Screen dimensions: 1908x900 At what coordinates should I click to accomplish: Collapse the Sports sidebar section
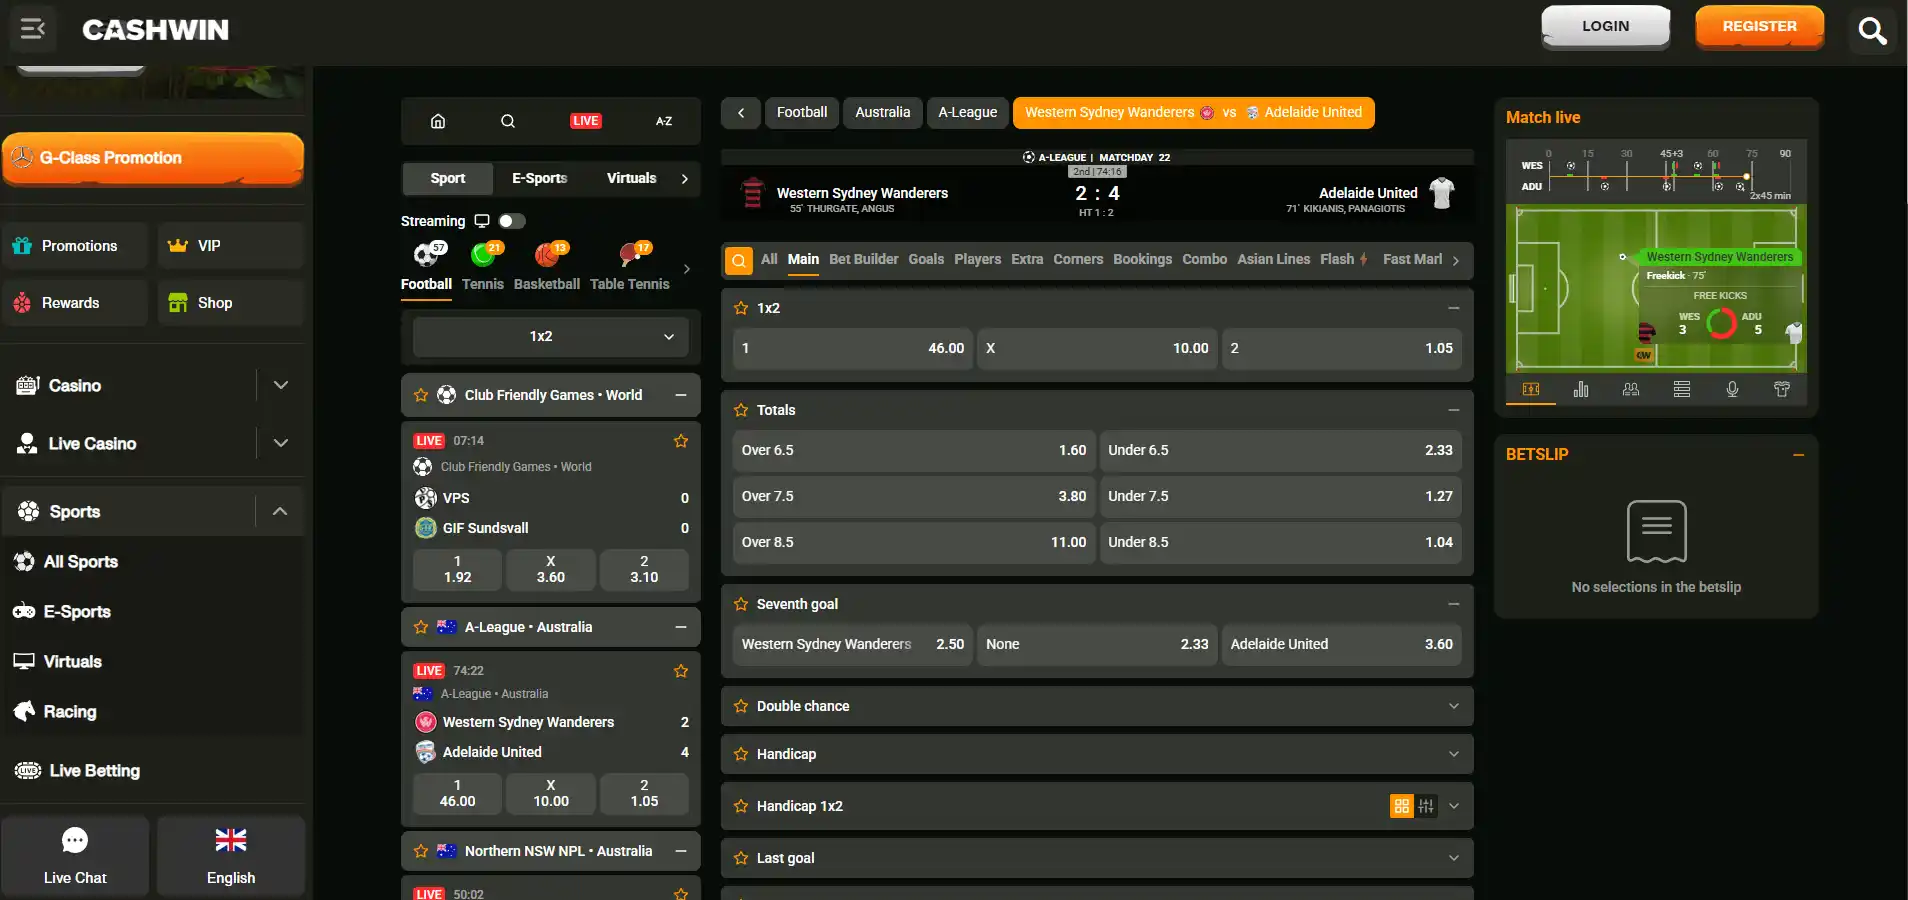coord(280,511)
